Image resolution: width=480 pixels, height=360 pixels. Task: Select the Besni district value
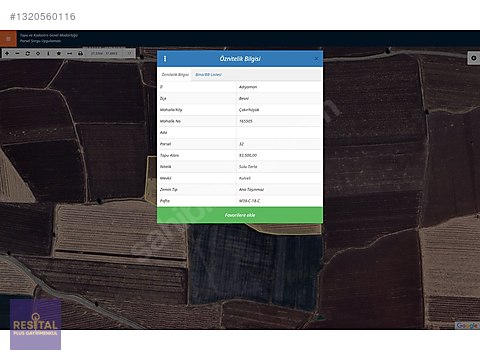[x=244, y=98]
